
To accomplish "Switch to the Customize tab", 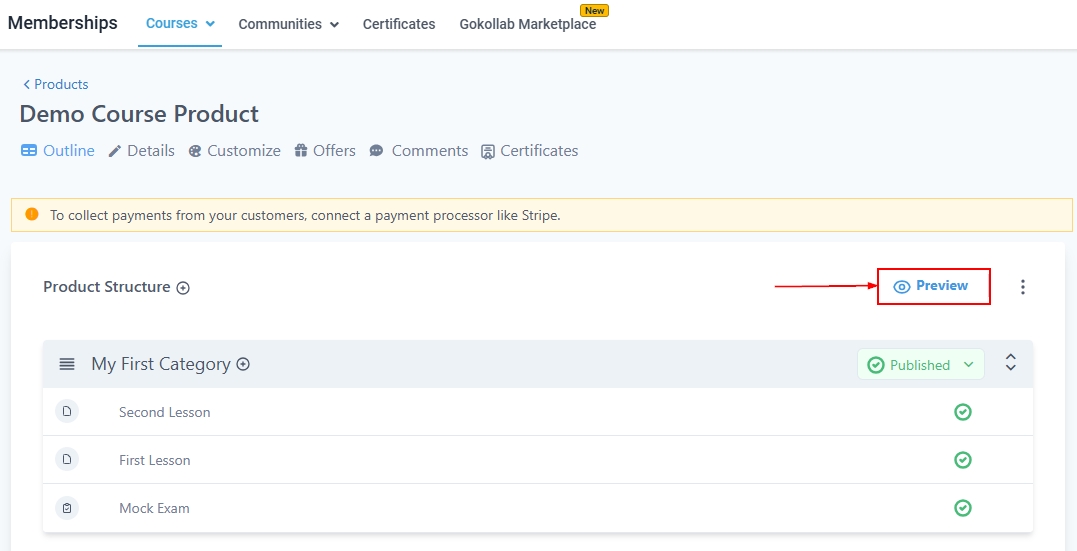I will click(x=234, y=151).
